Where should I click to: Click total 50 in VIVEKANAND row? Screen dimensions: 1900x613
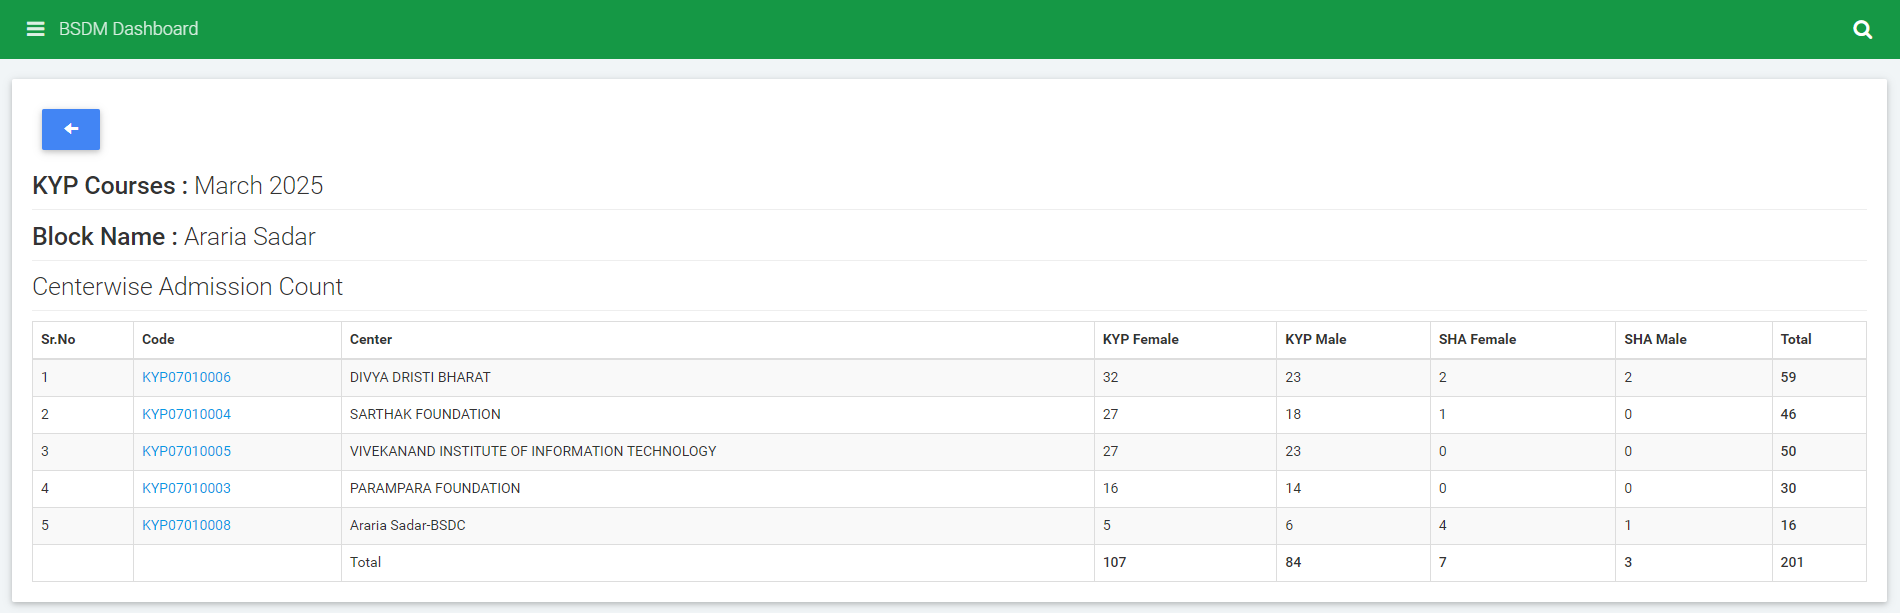(x=1788, y=451)
